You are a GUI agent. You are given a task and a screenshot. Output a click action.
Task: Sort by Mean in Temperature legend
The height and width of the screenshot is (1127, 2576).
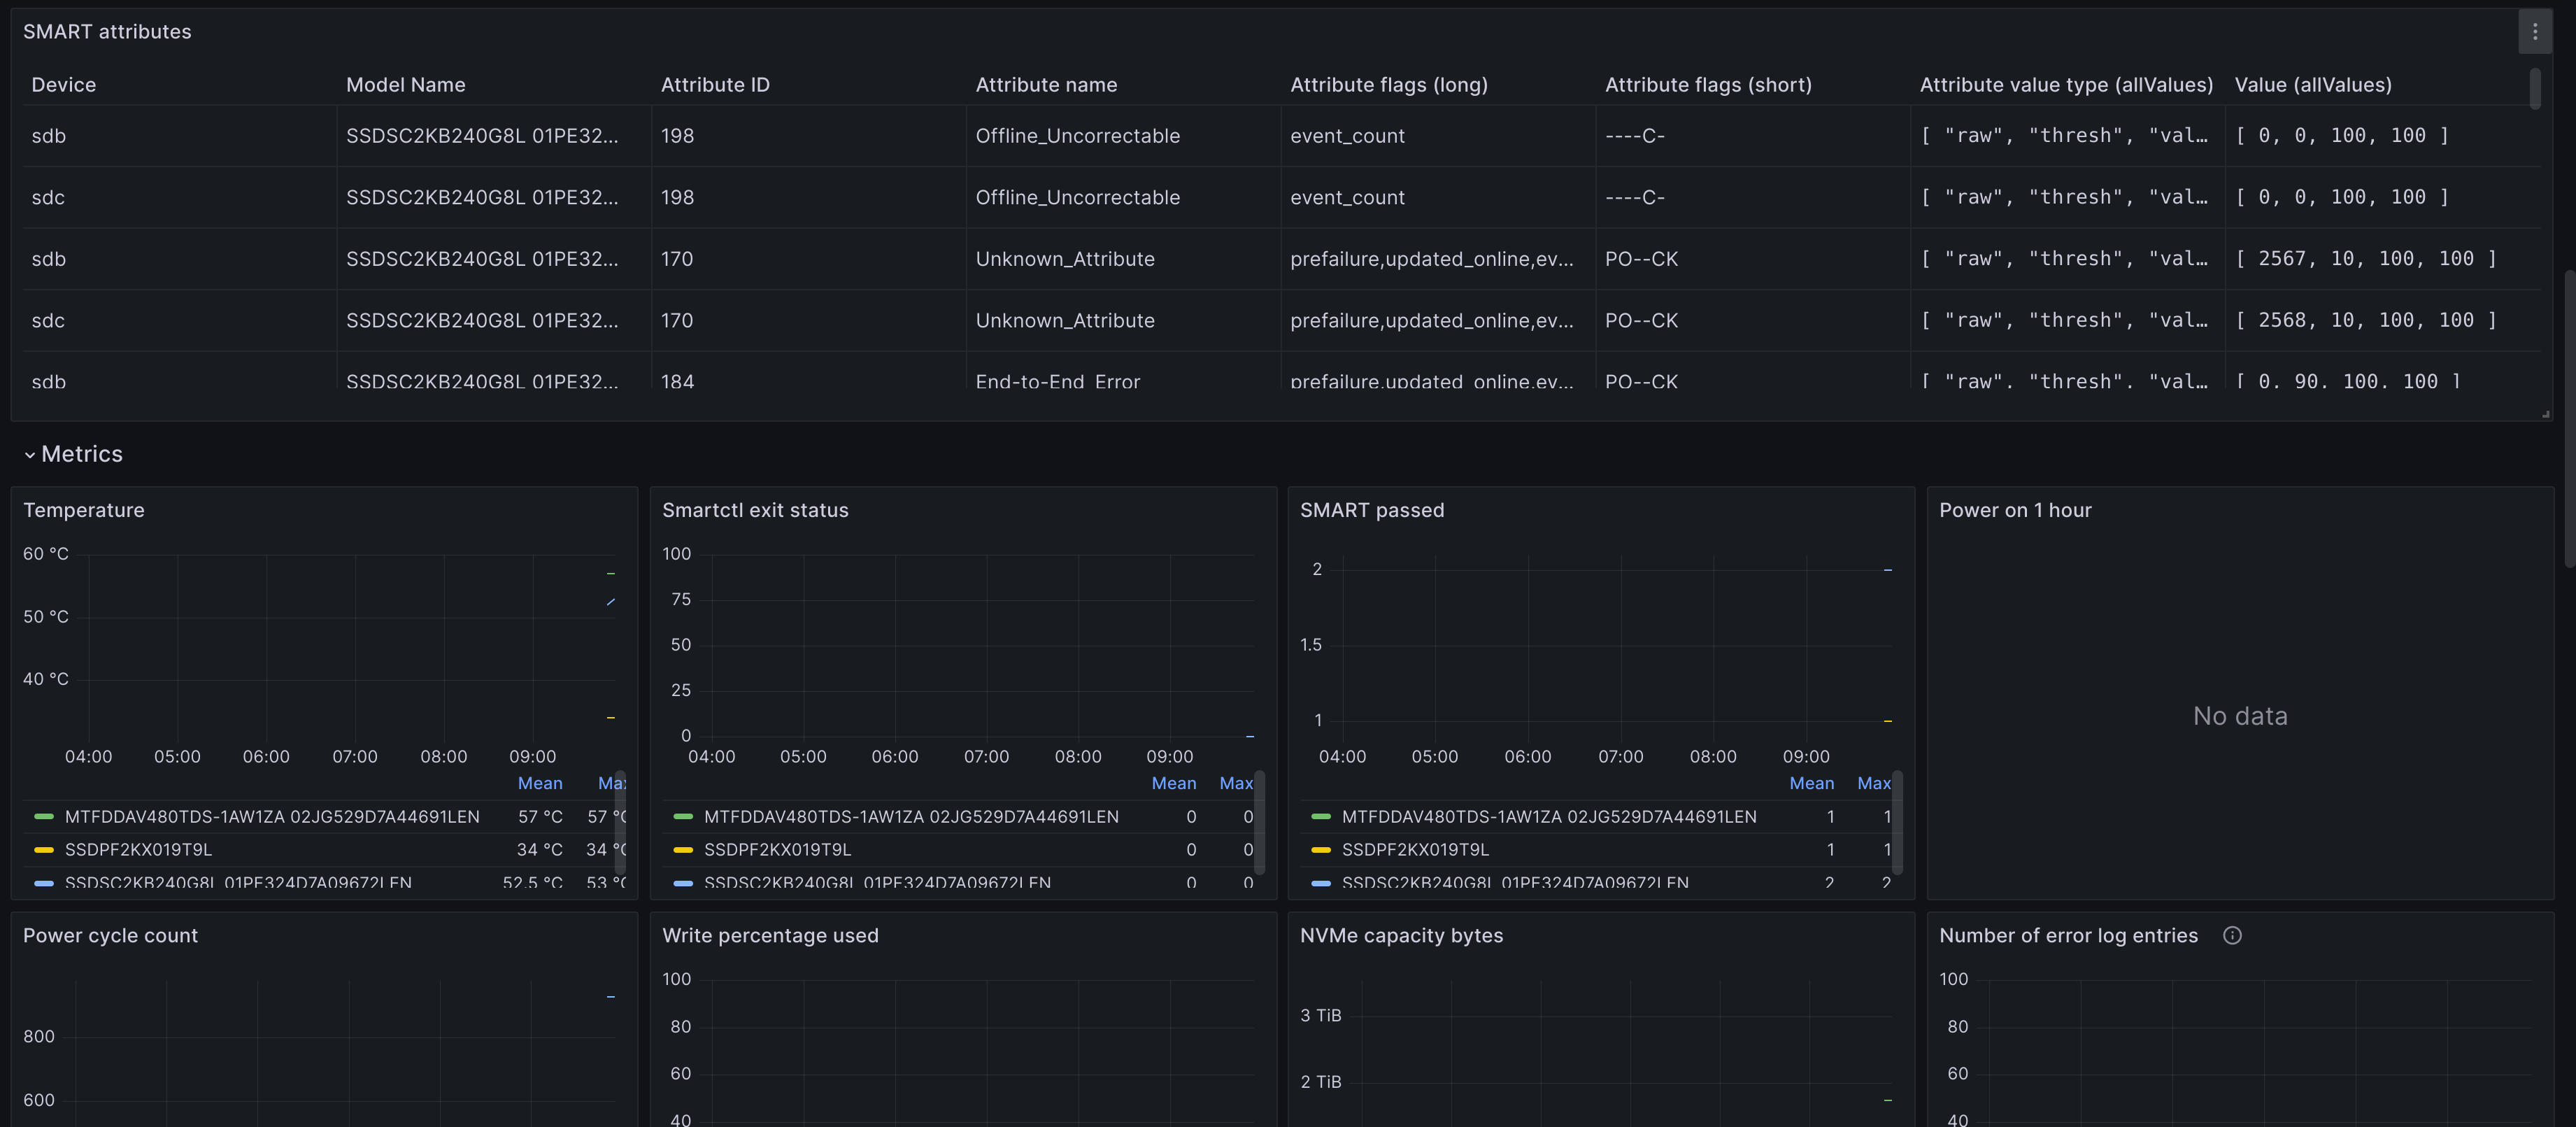pos(540,783)
